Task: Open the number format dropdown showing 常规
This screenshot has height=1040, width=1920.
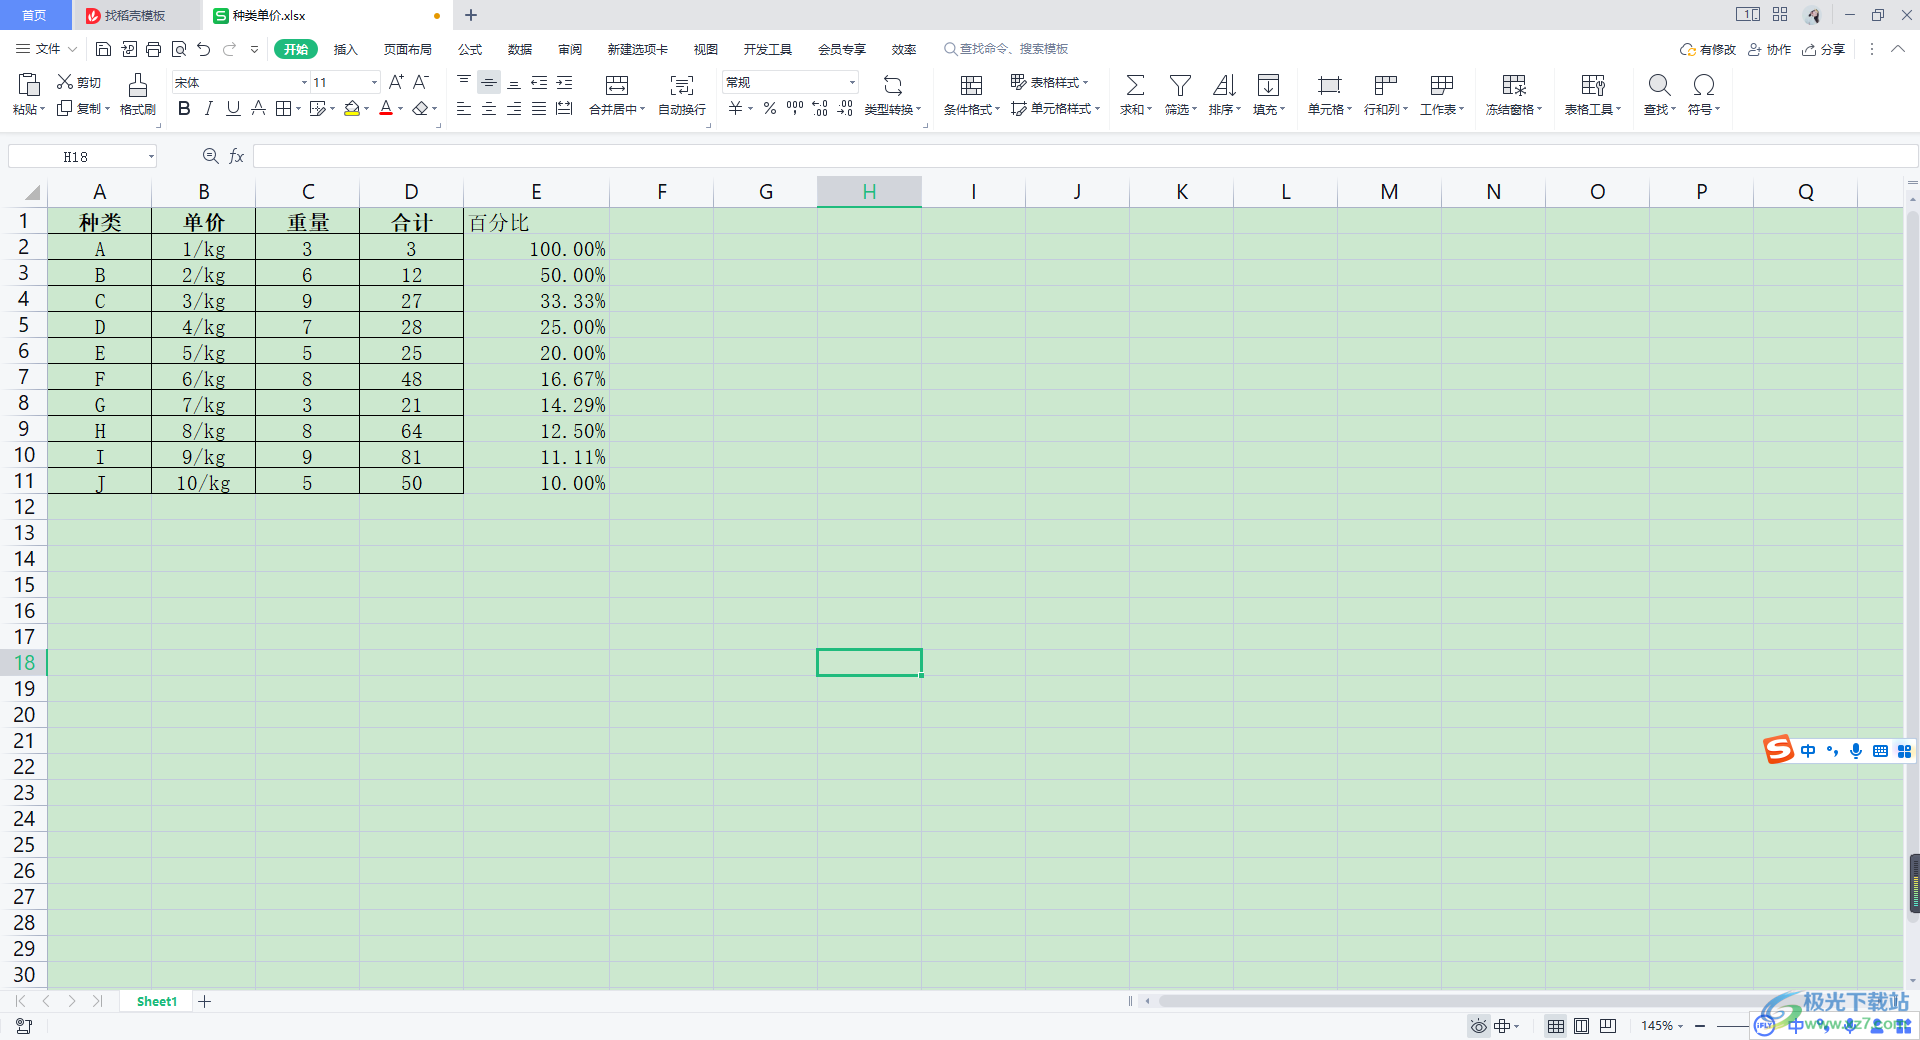Action: click(x=852, y=82)
